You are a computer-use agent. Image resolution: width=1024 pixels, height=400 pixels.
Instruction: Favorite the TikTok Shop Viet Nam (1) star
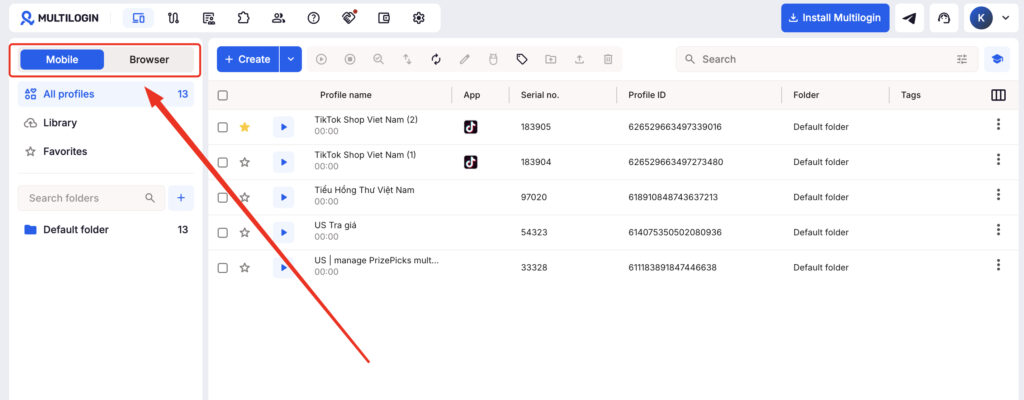coord(244,162)
